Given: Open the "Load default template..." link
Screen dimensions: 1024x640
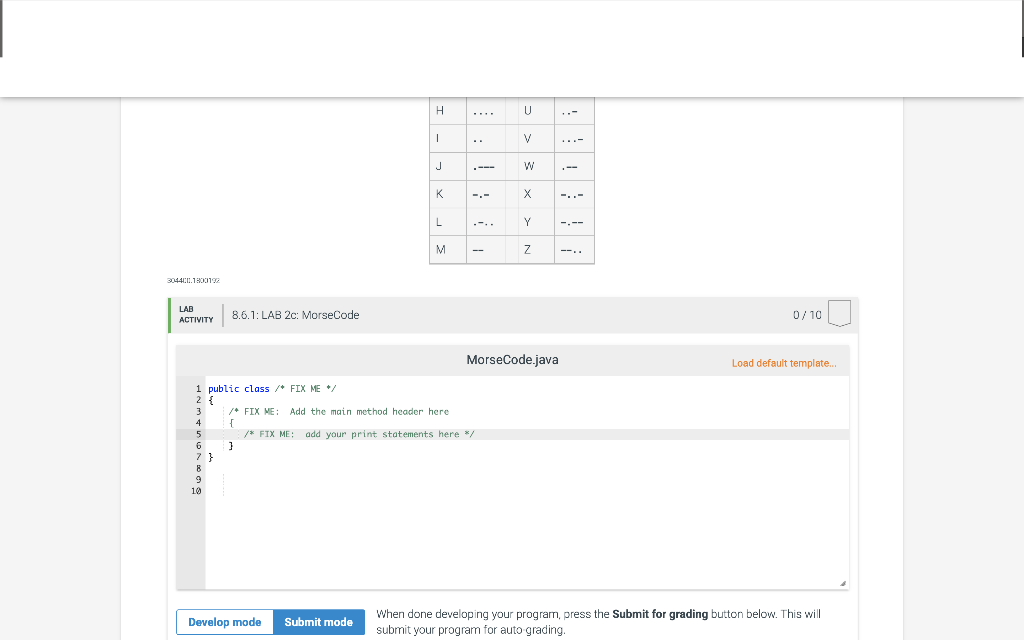Looking at the screenshot, I should pyautogui.click(x=784, y=363).
